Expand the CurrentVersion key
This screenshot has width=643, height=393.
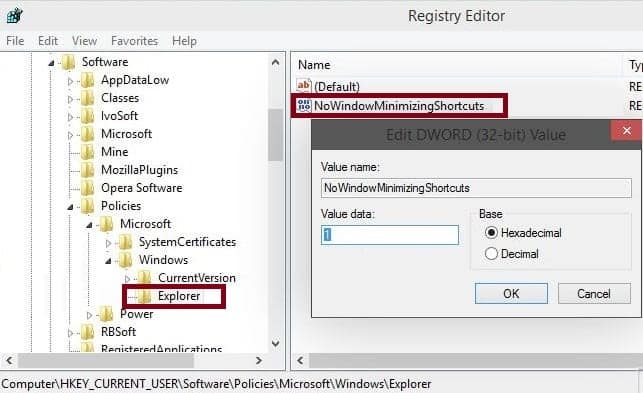[127, 279]
